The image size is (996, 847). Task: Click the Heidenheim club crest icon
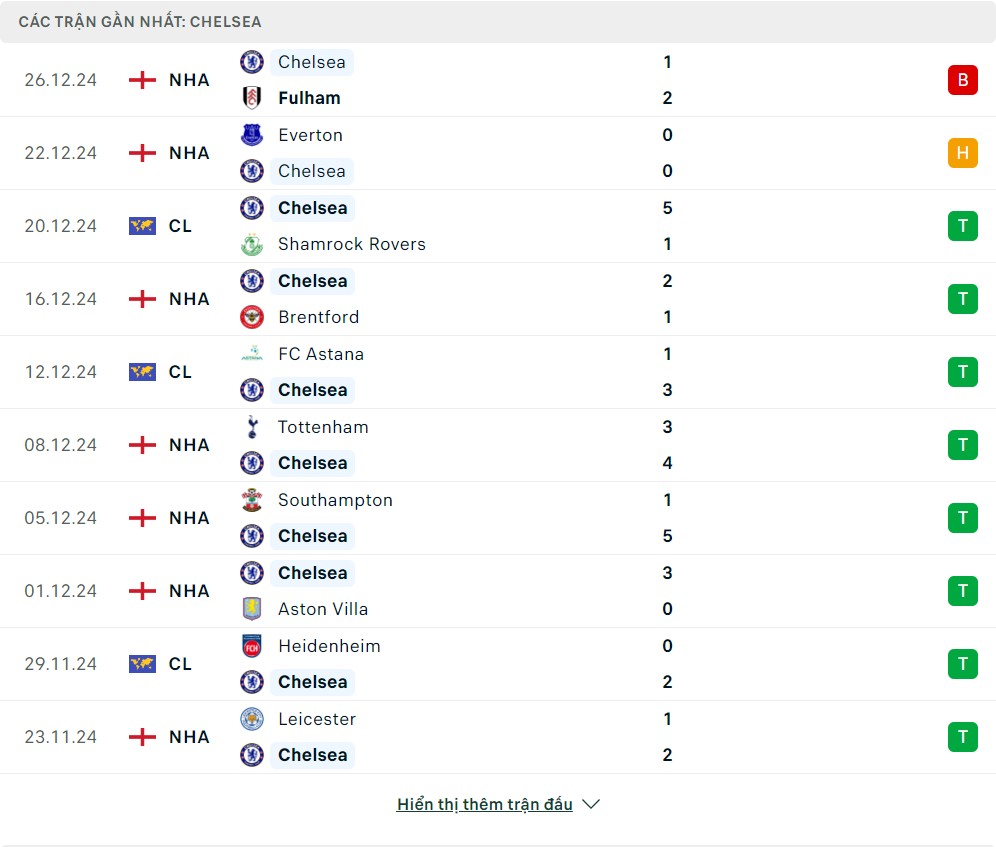(x=252, y=646)
